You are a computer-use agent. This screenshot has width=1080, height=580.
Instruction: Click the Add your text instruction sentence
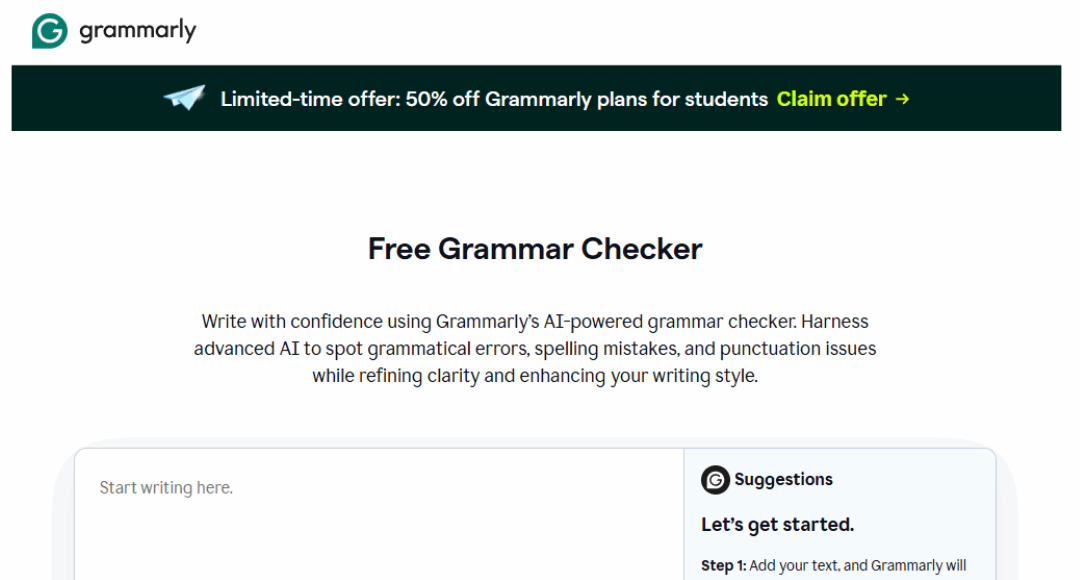(x=855, y=566)
